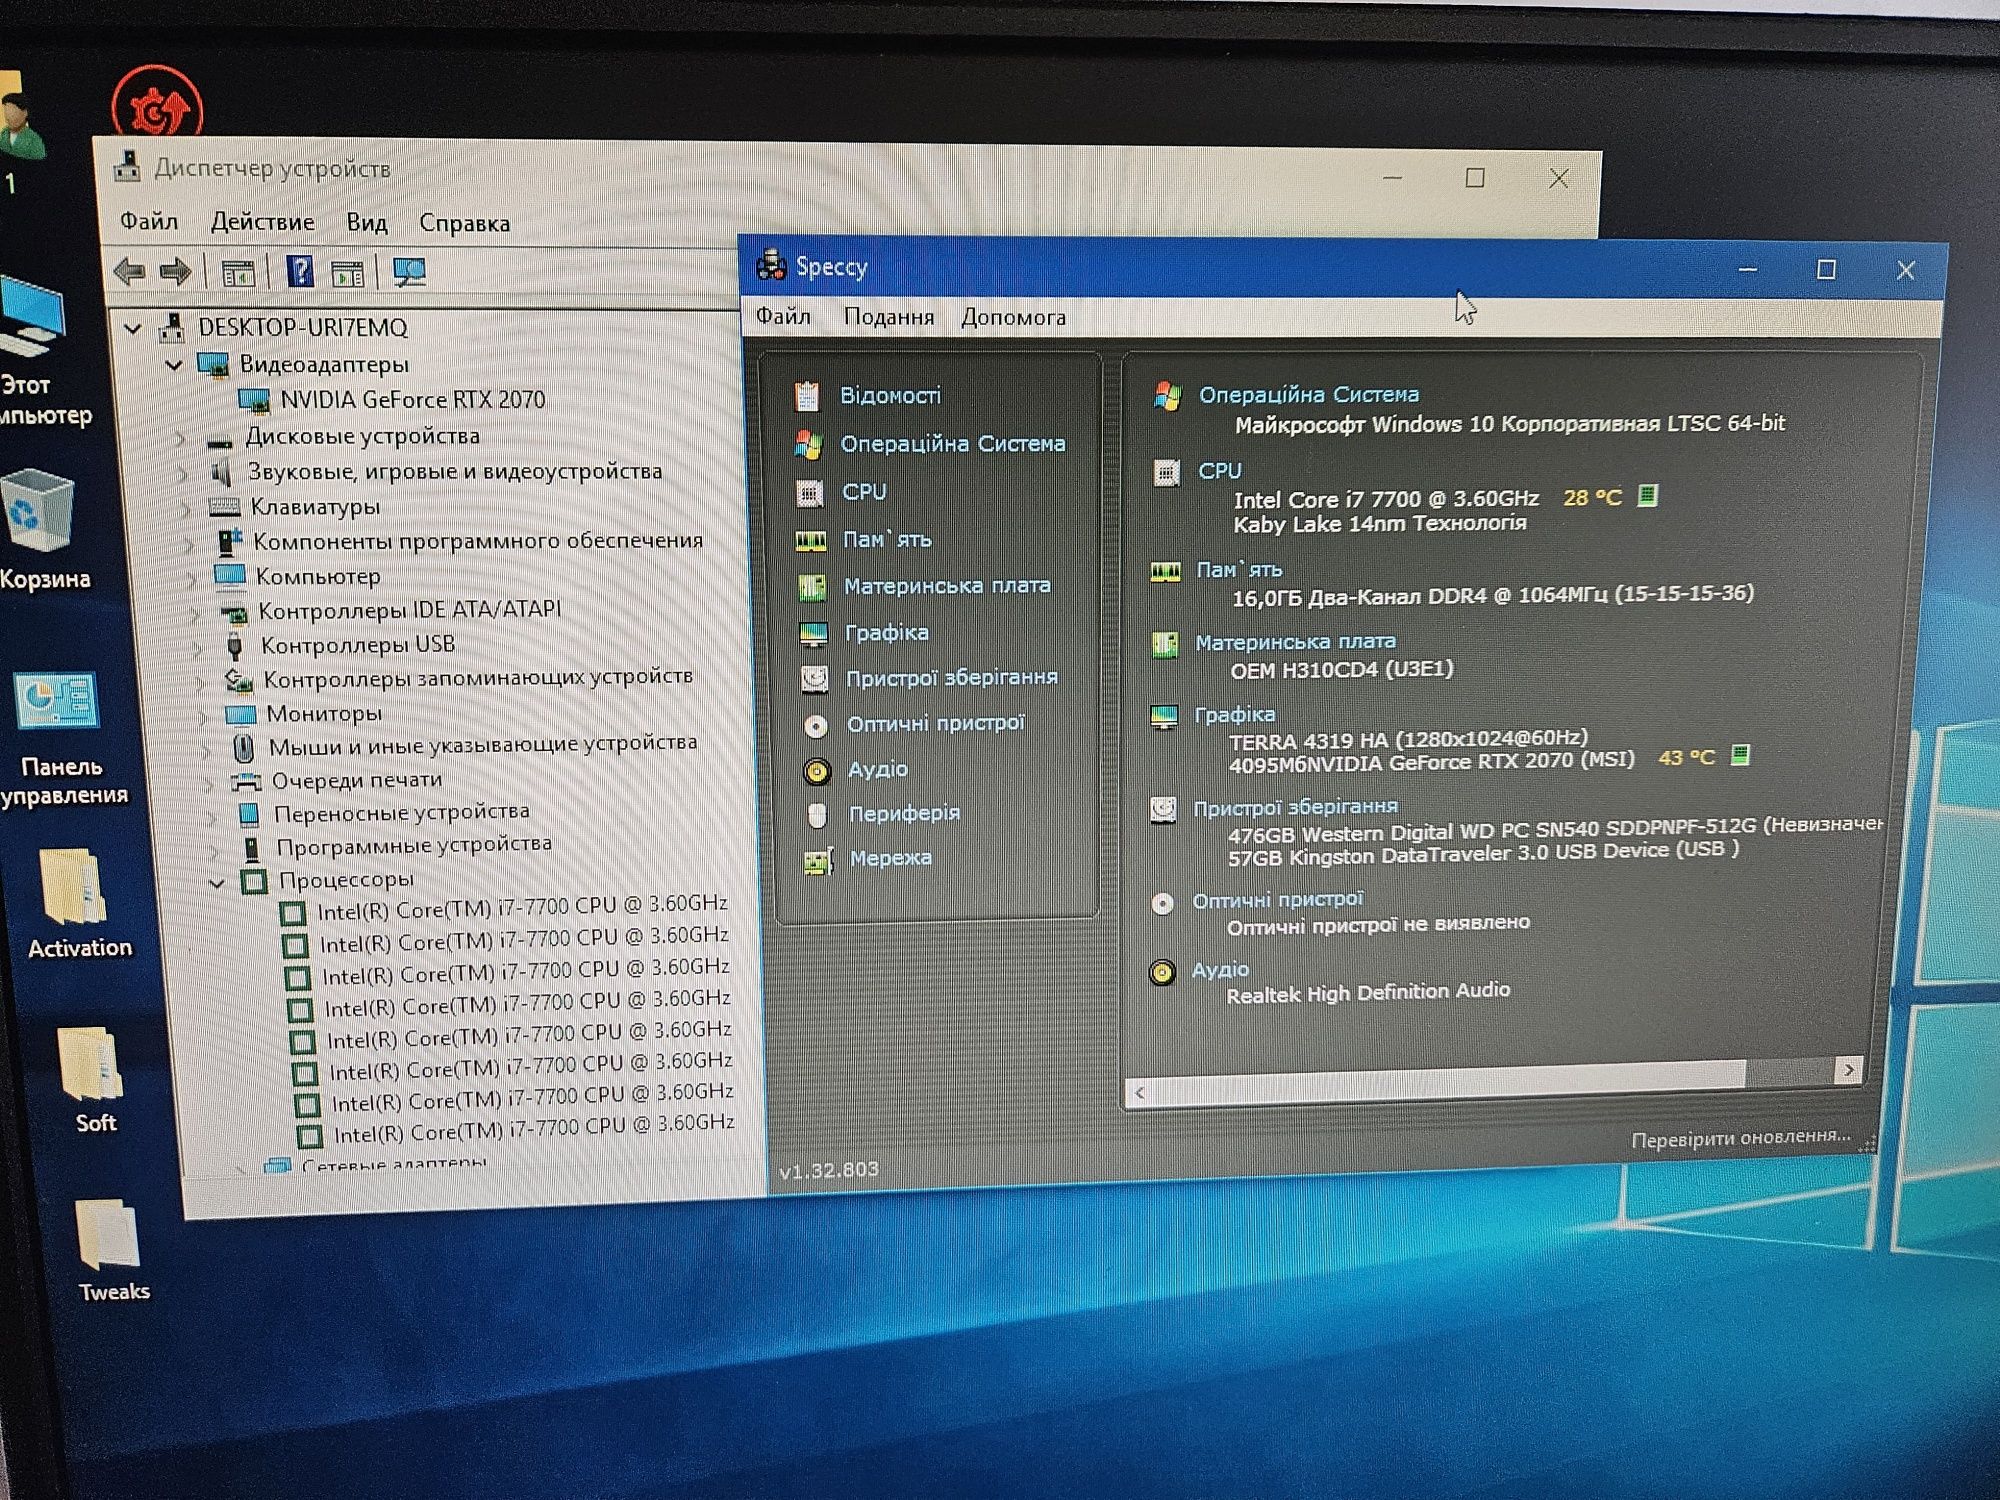The image size is (2000, 1500).
Task: Collapse the Процессоры node
Action: [217, 883]
